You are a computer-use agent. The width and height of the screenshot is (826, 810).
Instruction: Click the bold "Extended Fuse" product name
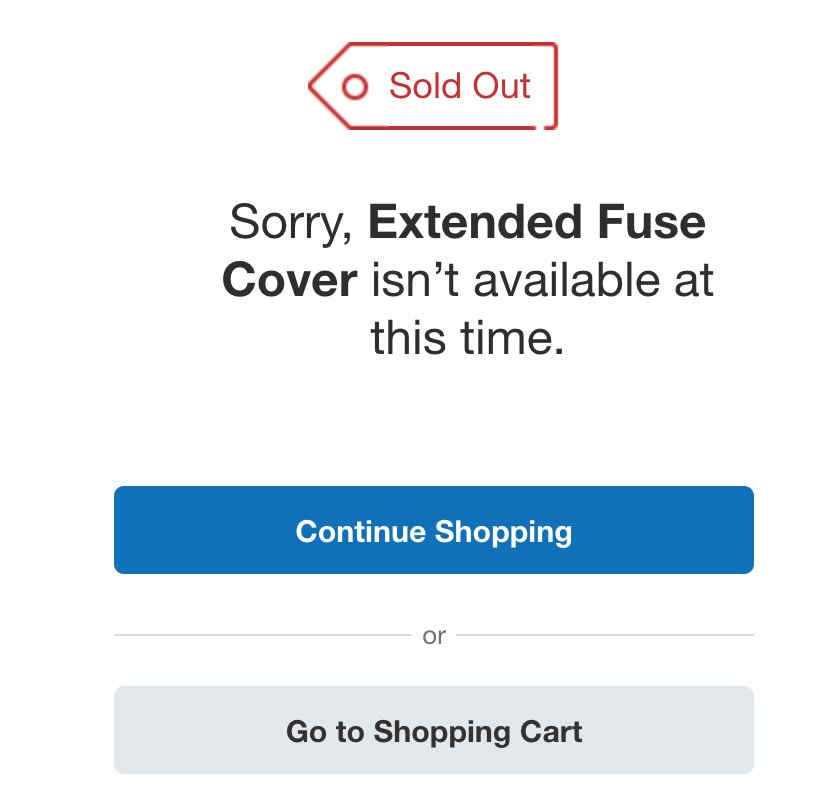[x=537, y=222]
